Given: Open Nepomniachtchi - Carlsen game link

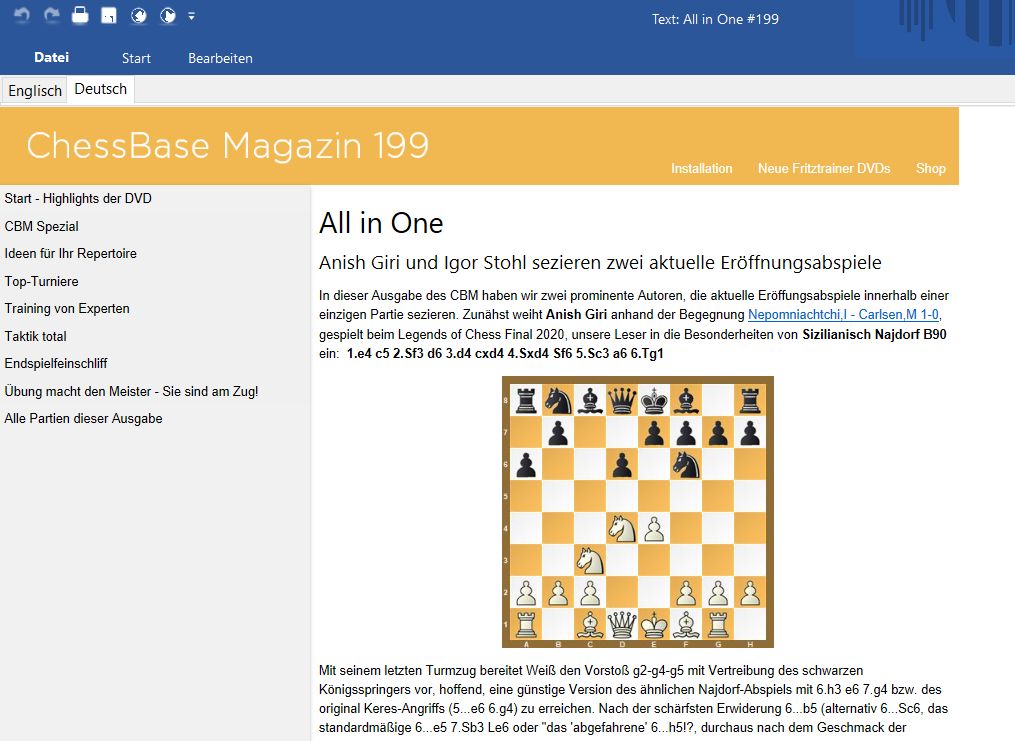Looking at the screenshot, I should pos(843,315).
